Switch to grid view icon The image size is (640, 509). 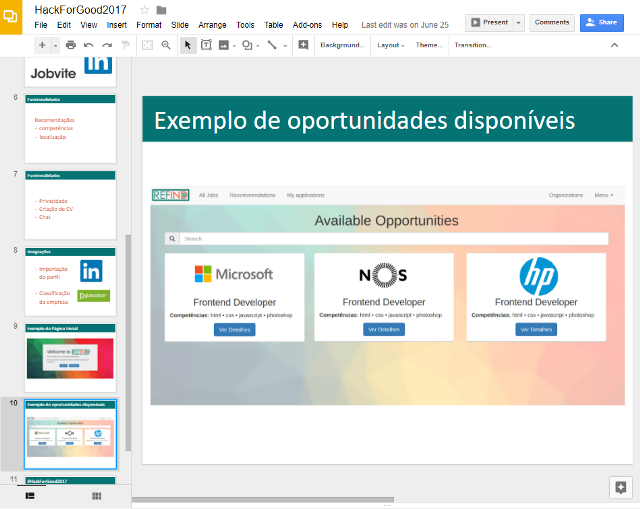(96, 496)
